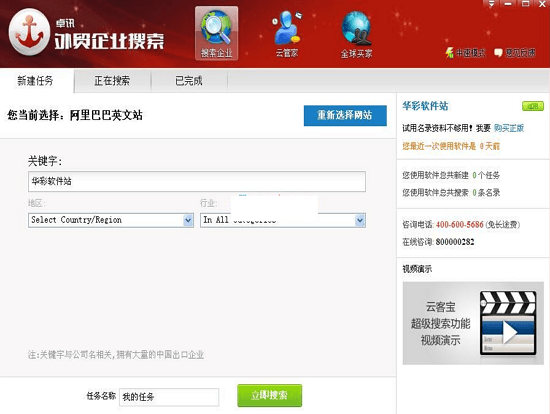Switch to the 已完成 tab
Viewport: 550px width, 414px height.
point(189,81)
